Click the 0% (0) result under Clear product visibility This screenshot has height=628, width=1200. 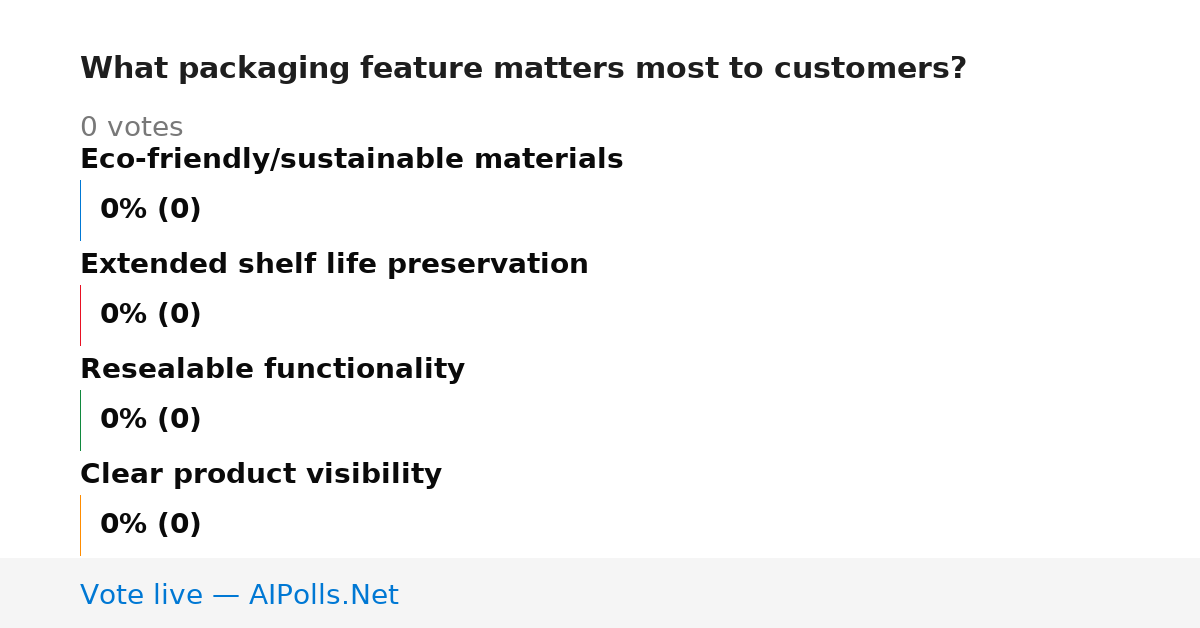150,525
